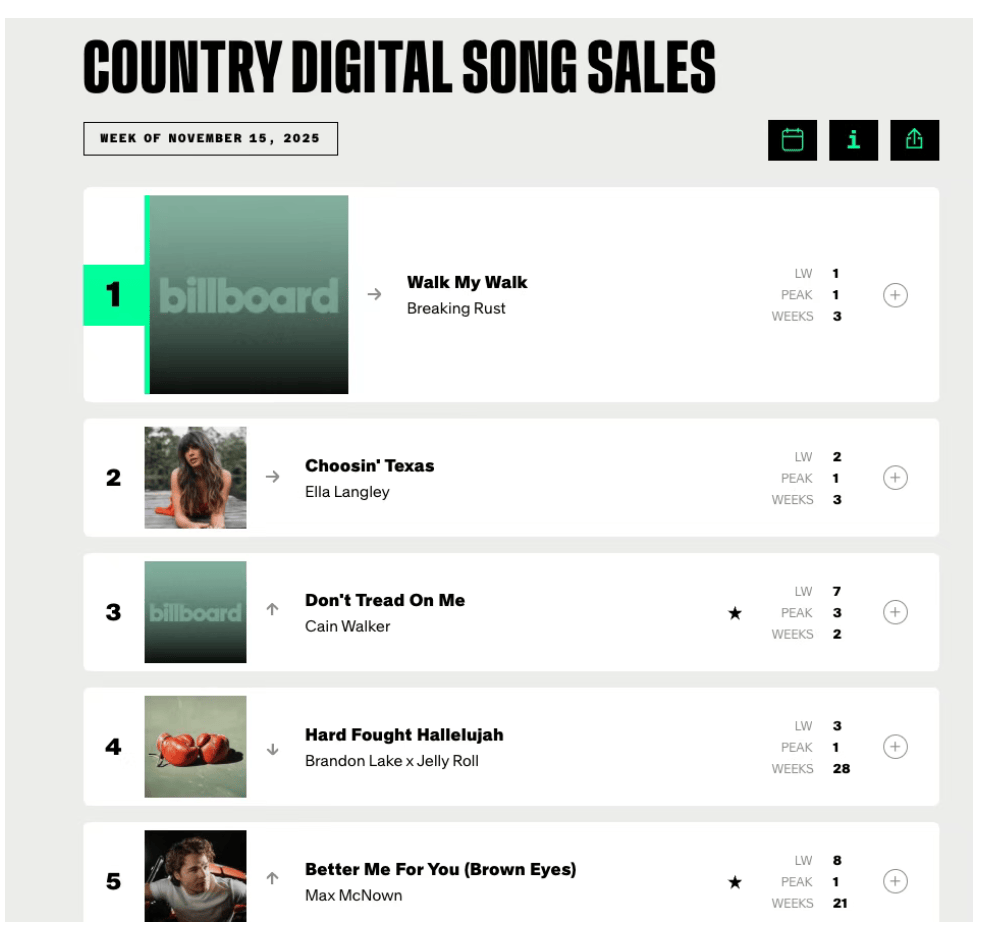Expand the Don't Tread On Me entry
The image size is (986, 933).
(895, 612)
